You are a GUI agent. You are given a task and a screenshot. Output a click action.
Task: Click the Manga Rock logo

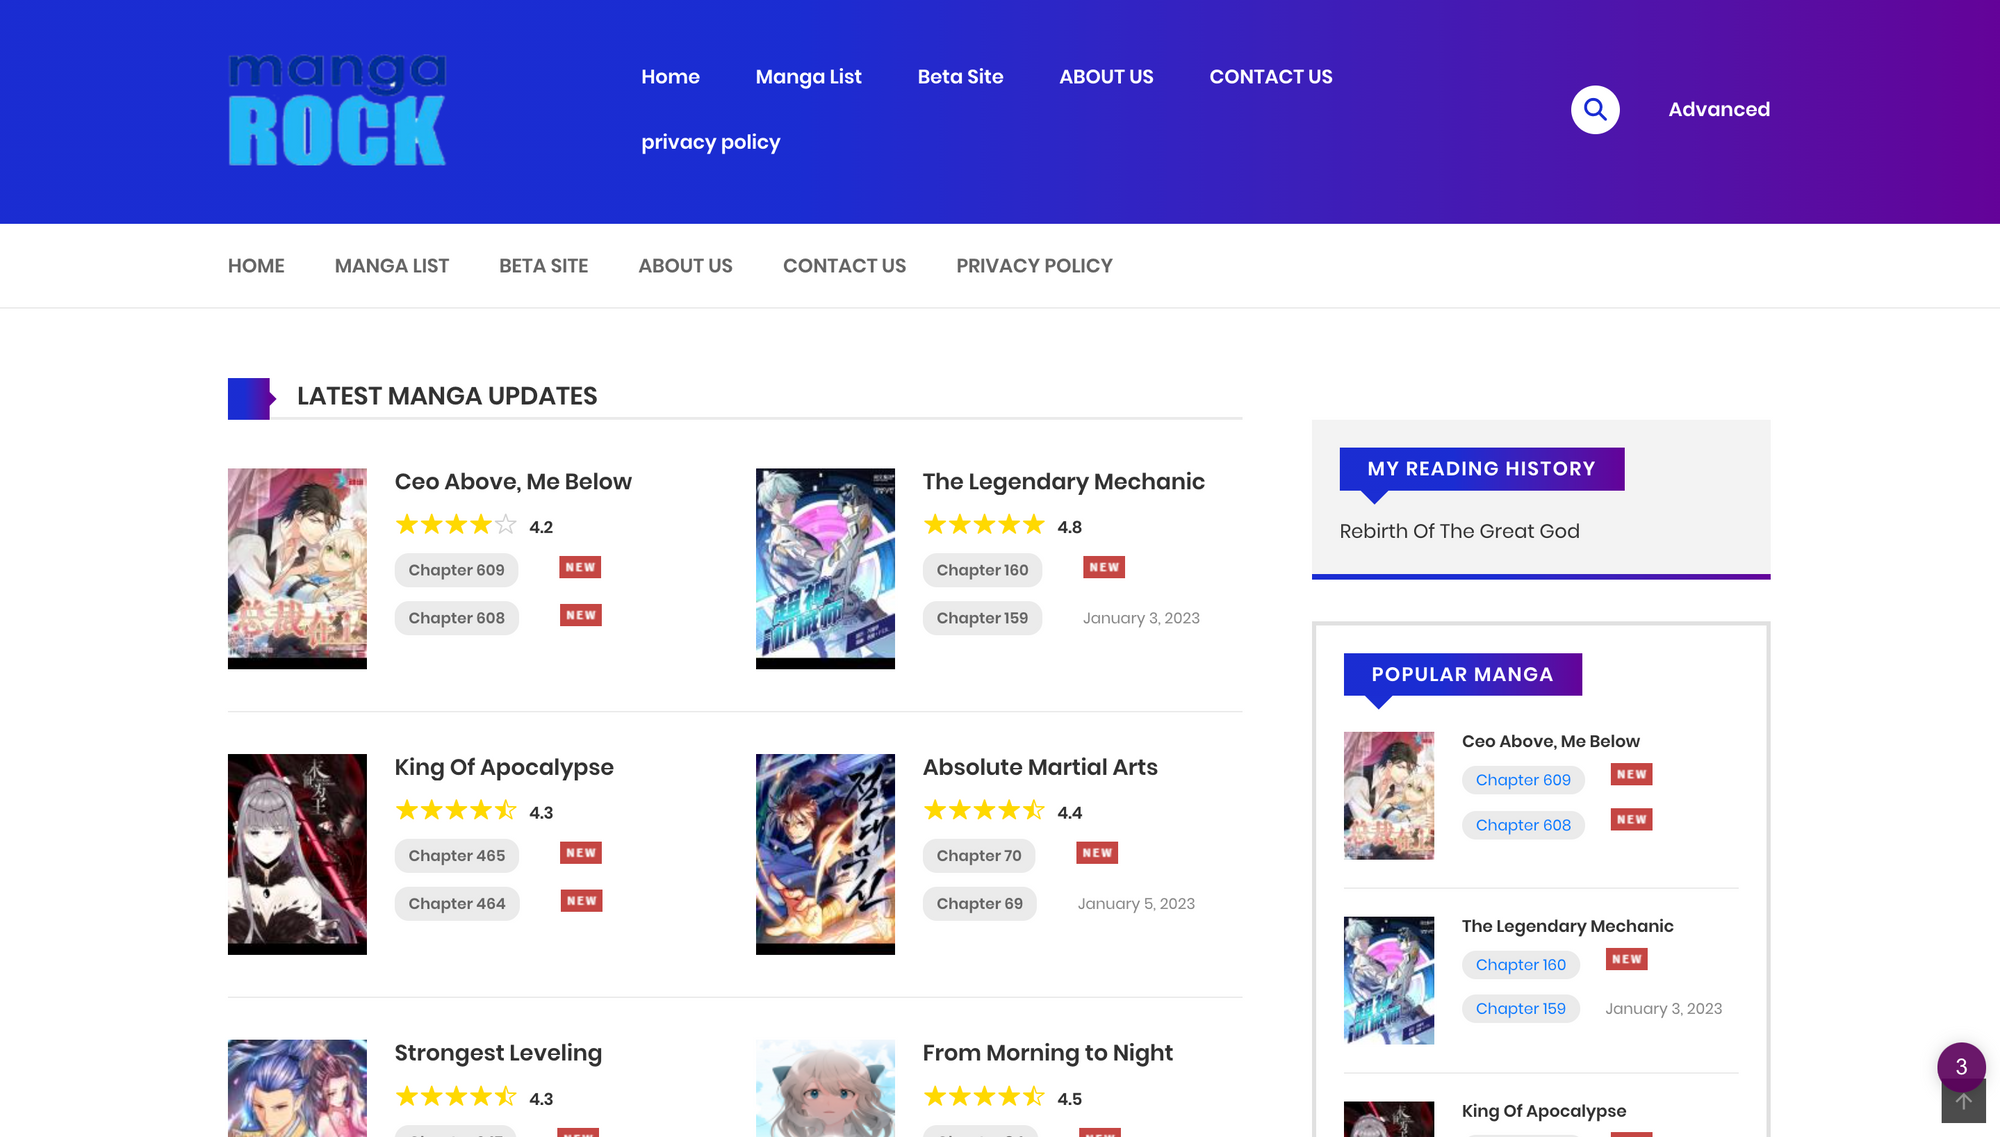(x=337, y=110)
